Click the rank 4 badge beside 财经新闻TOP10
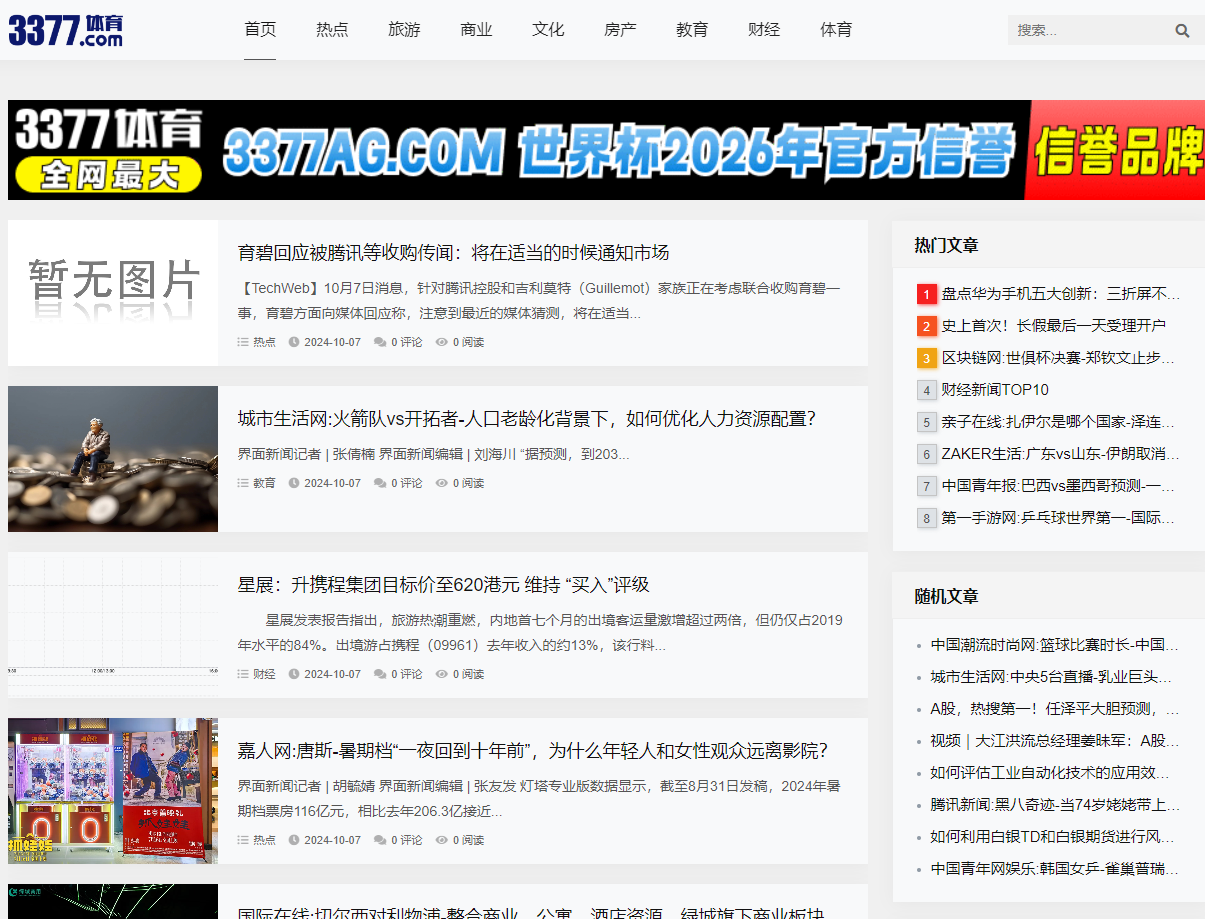 coord(927,390)
